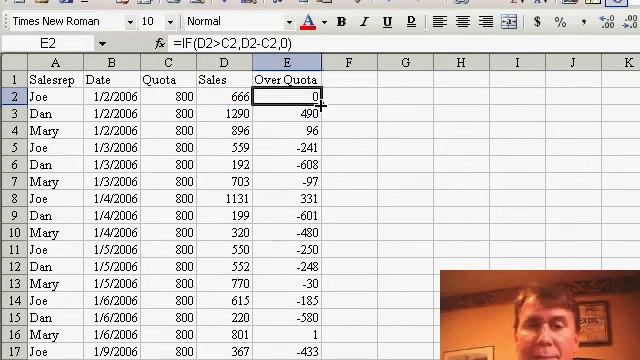Select column H header

461,62
